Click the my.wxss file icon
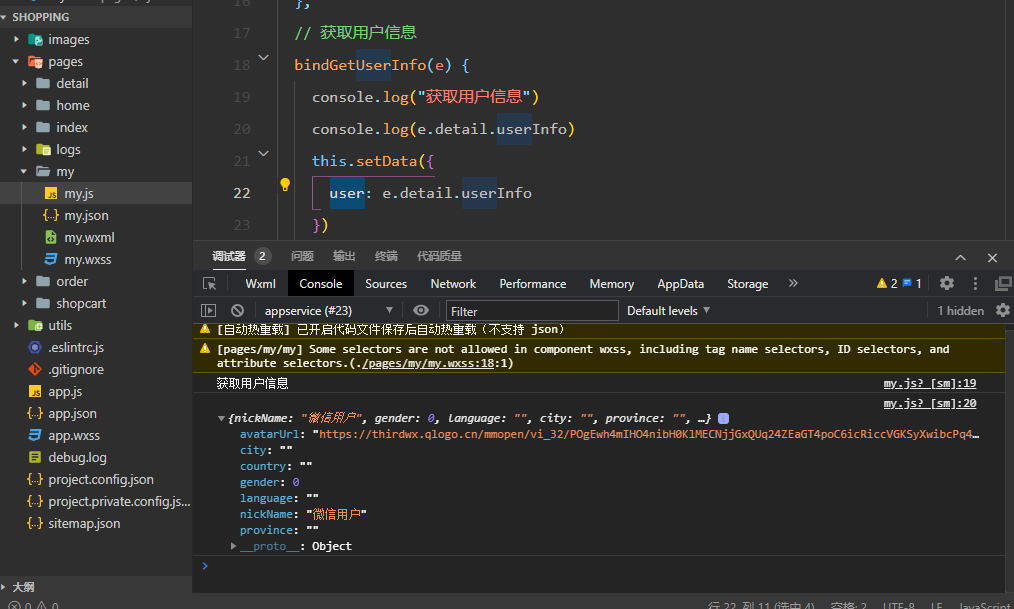 point(51,259)
